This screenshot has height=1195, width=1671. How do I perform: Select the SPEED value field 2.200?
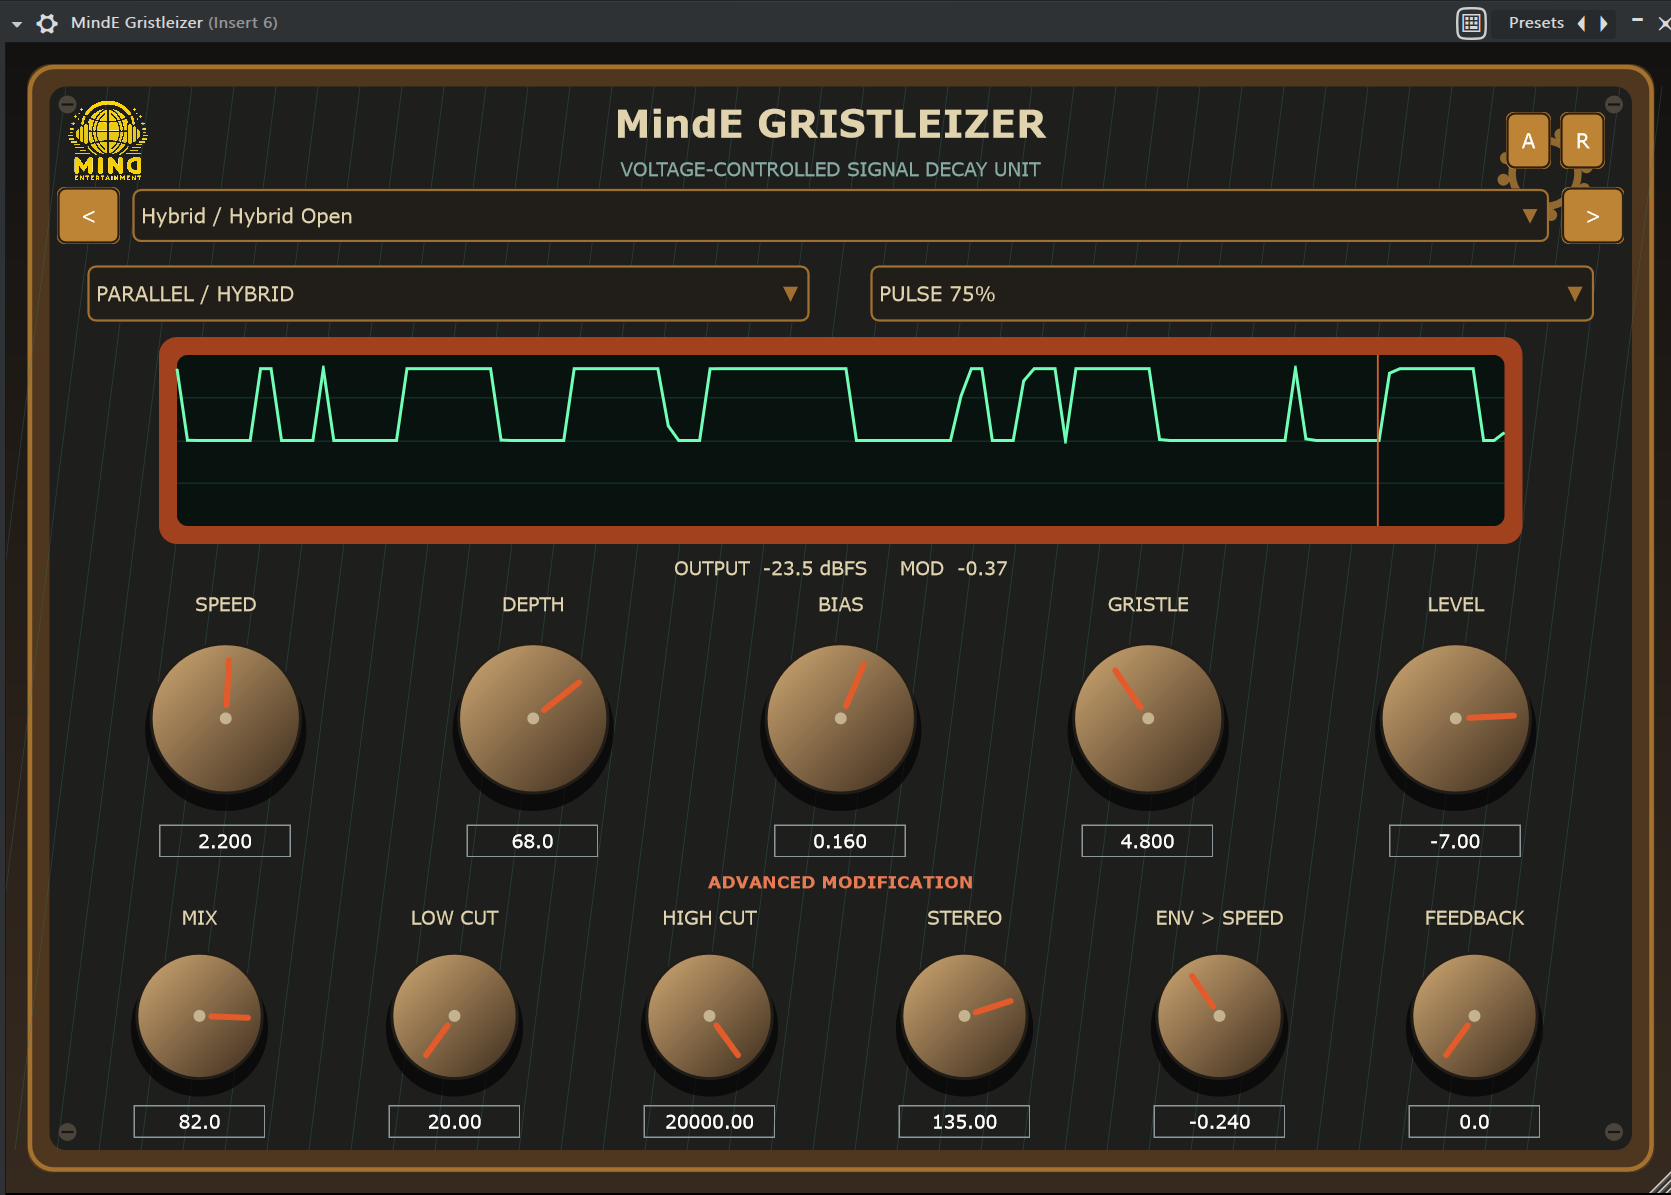[225, 841]
